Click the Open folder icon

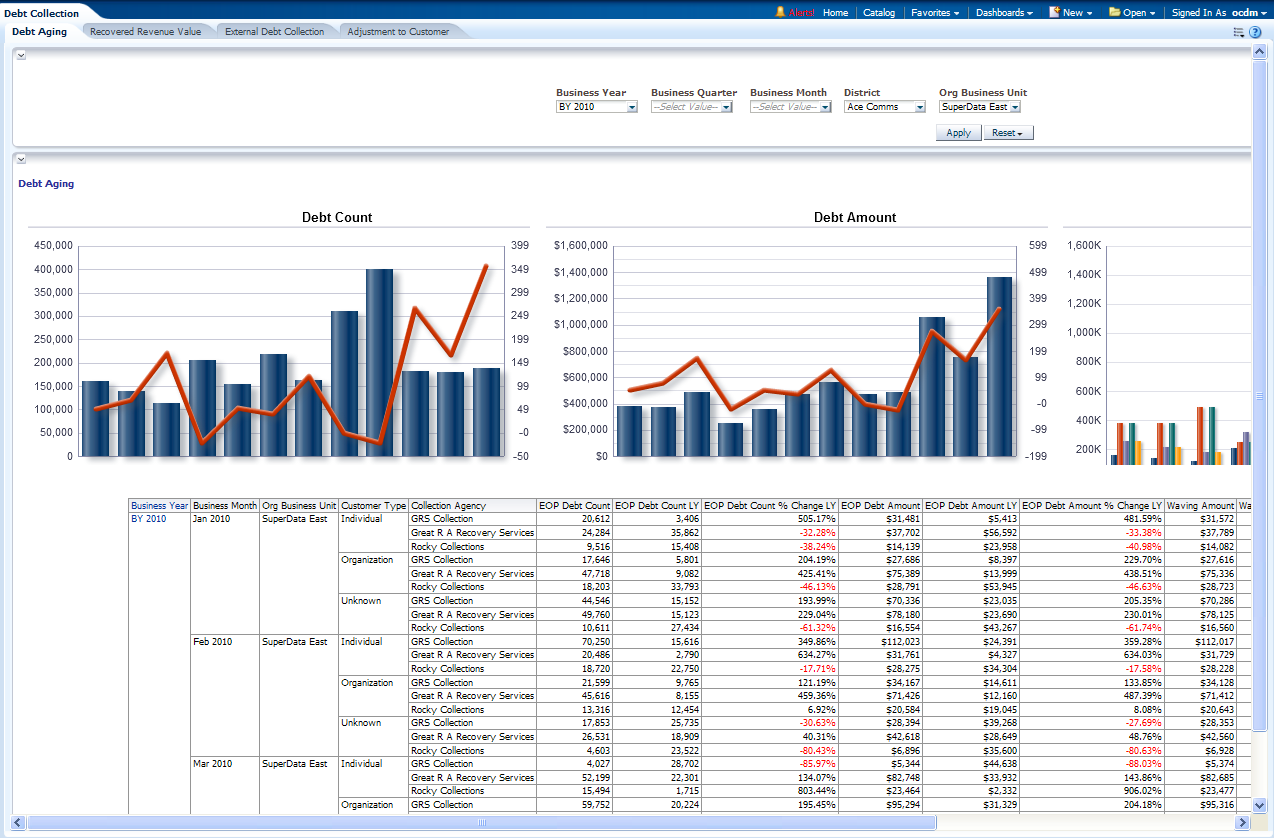click(x=1114, y=12)
